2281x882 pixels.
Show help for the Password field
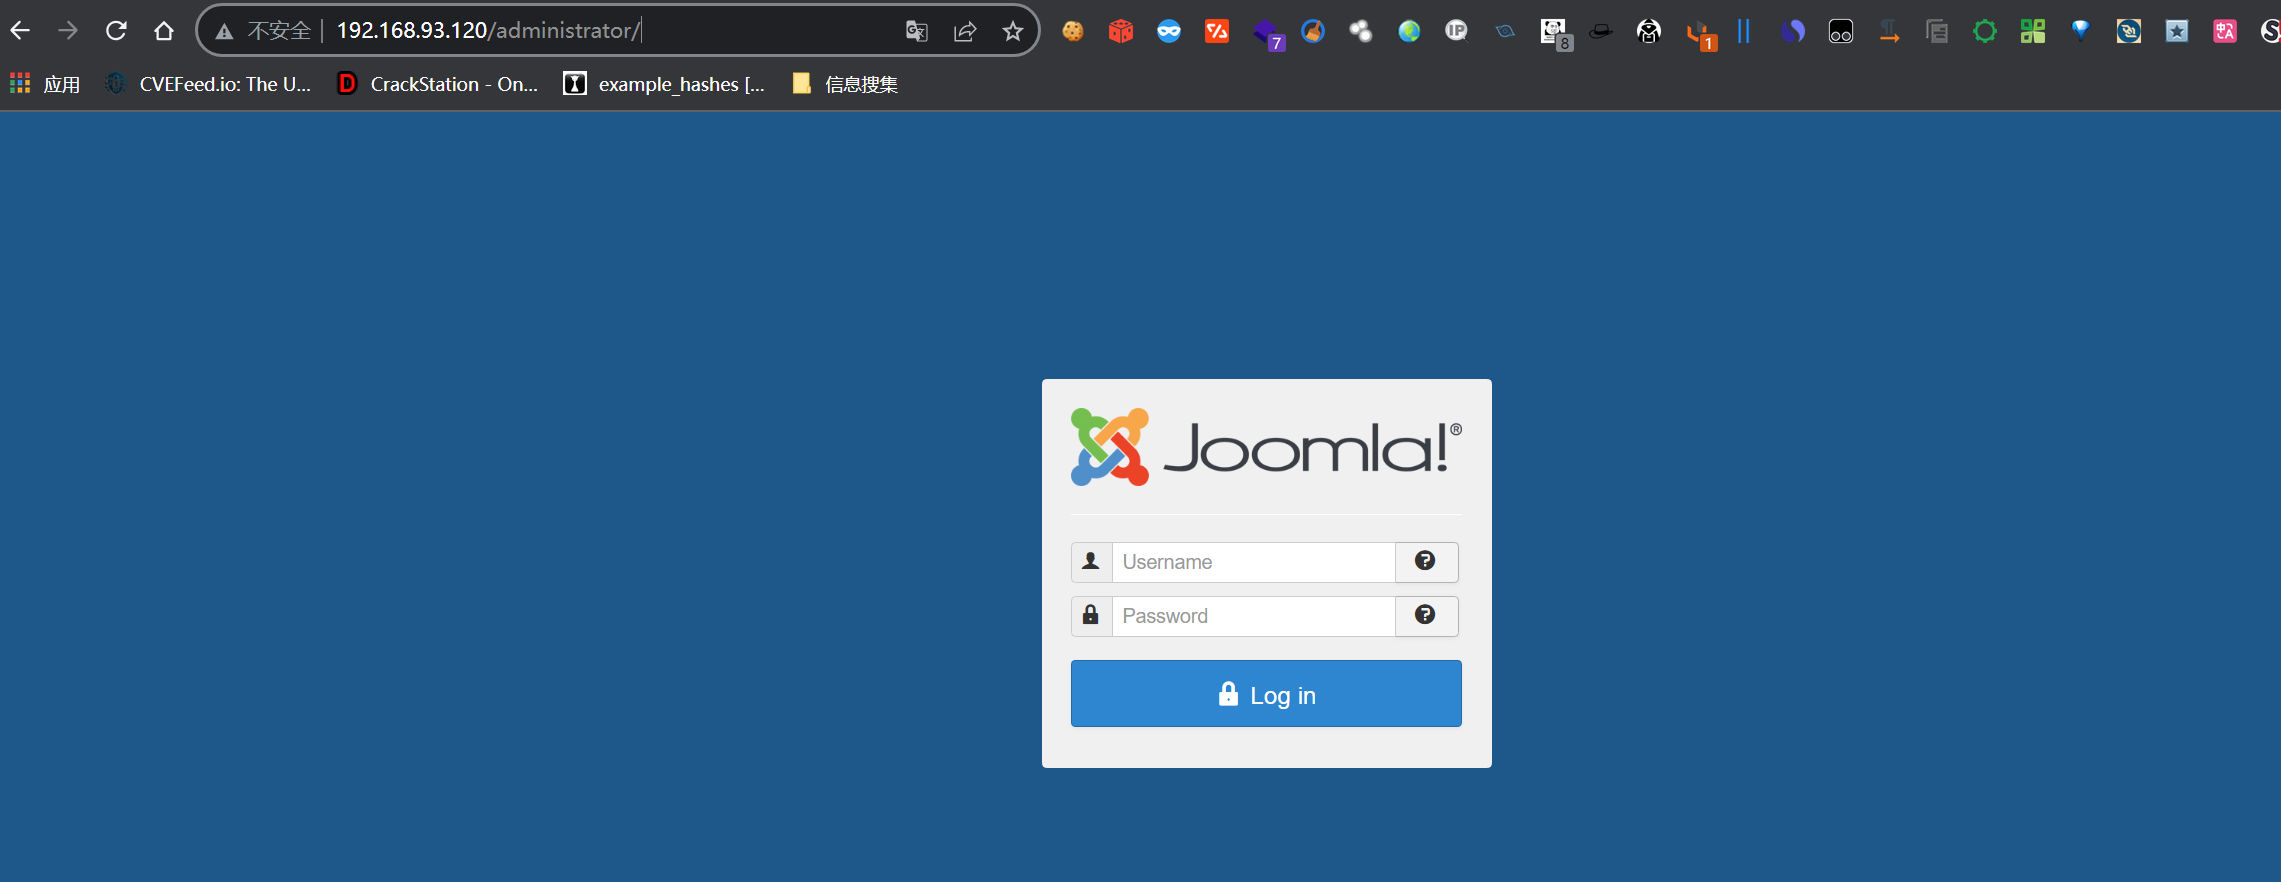coord(1426,616)
